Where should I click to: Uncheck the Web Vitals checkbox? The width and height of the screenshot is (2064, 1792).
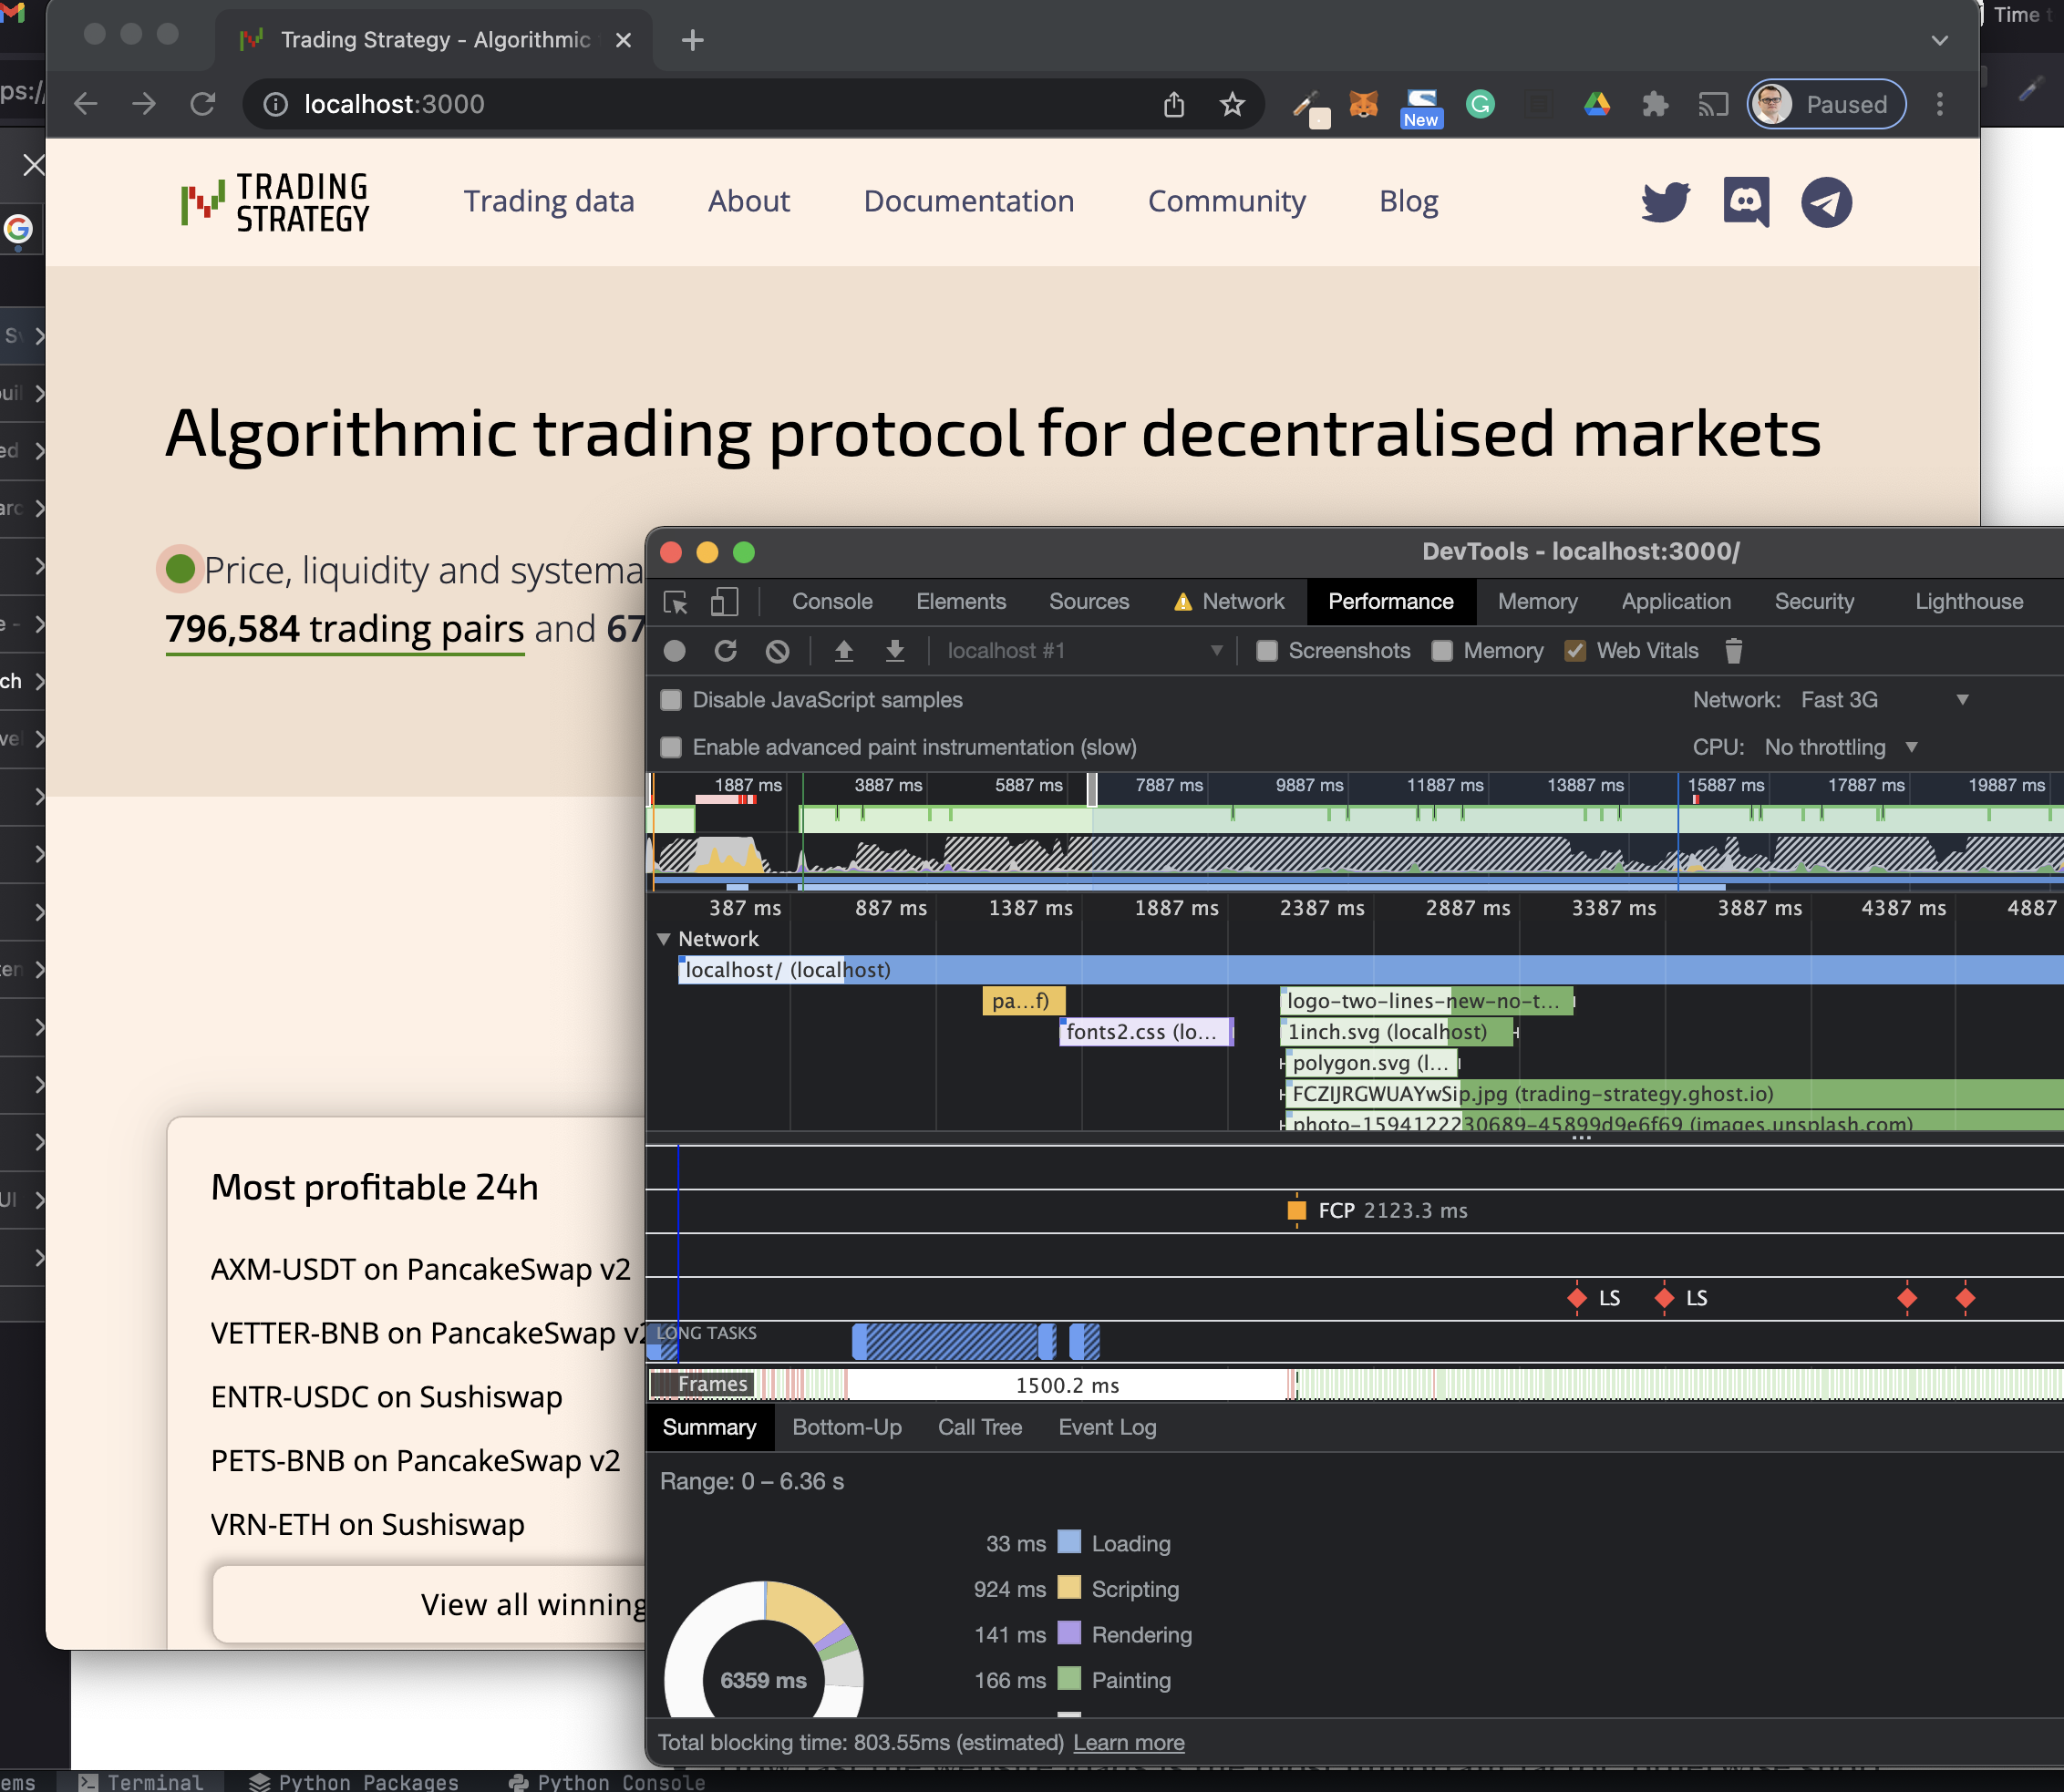click(x=1575, y=651)
